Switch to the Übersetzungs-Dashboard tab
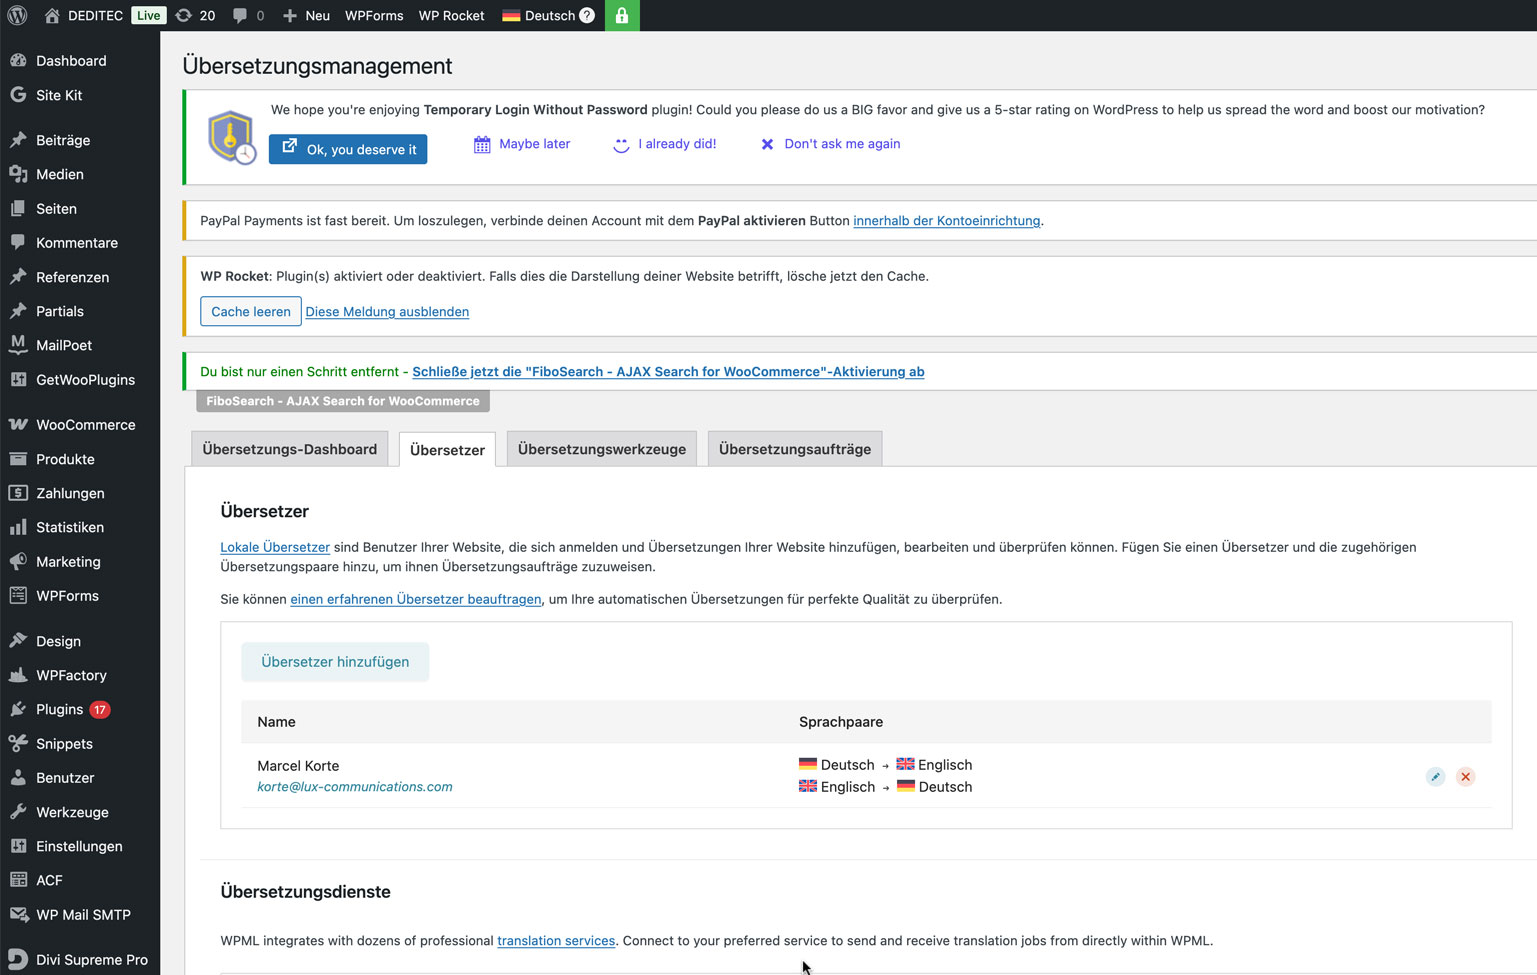 click(x=290, y=449)
